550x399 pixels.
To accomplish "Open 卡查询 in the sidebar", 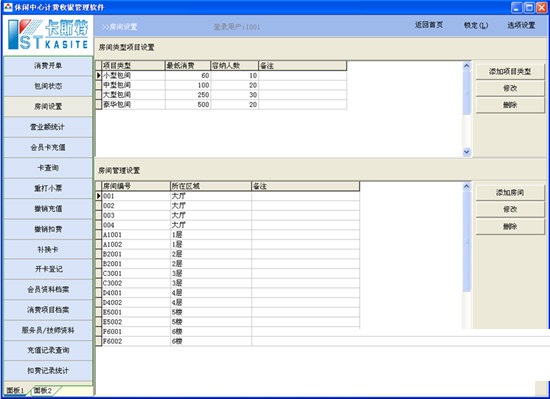I will pos(48,168).
